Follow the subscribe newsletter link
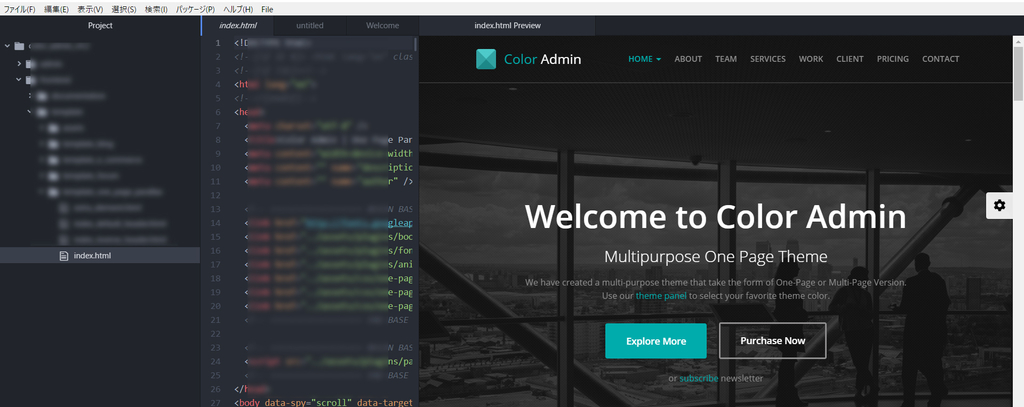1024x407 pixels. pyautogui.click(x=699, y=378)
